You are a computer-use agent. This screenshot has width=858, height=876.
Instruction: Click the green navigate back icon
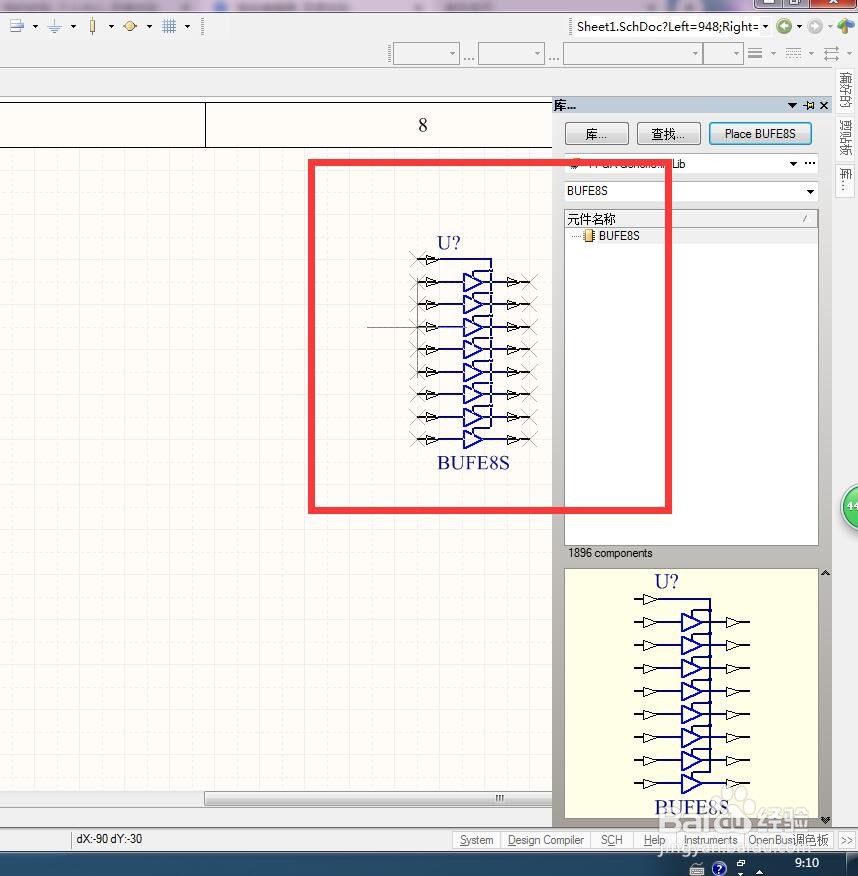point(784,26)
